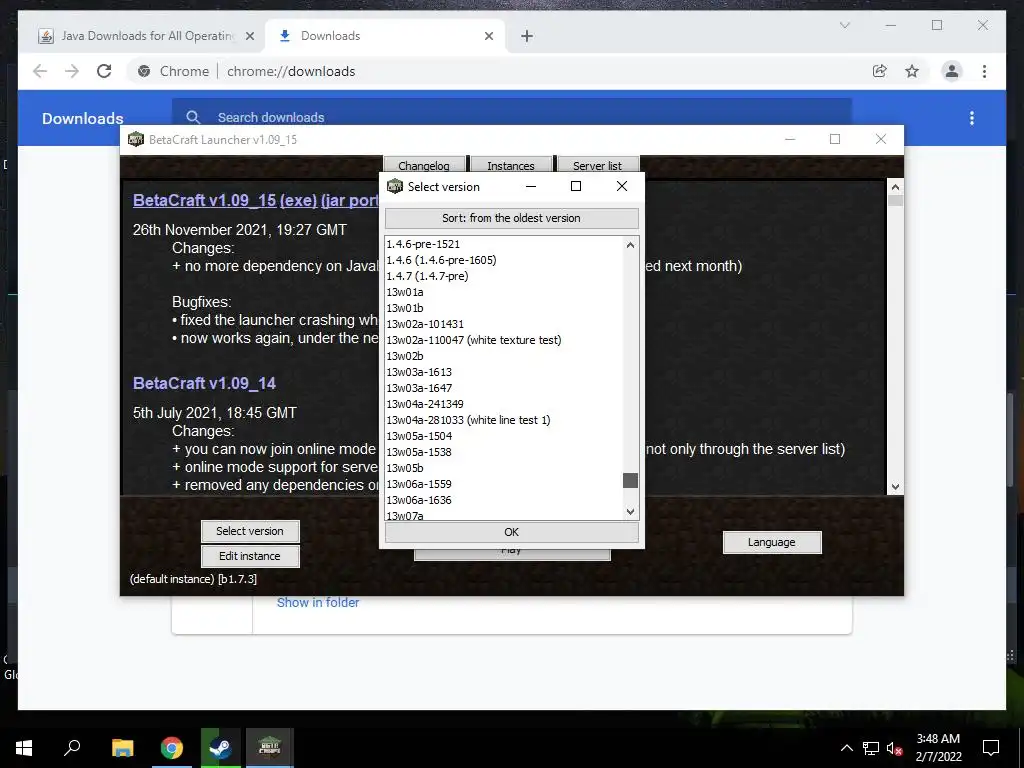Open the Windows Start menu
The height and width of the screenshot is (768, 1024).
(24, 748)
